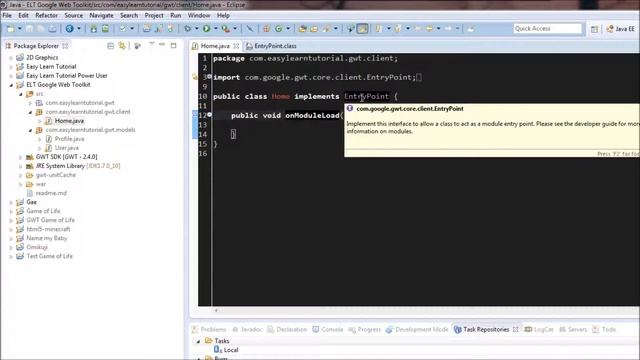Open the Console tab in bottom panel

tap(332, 329)
